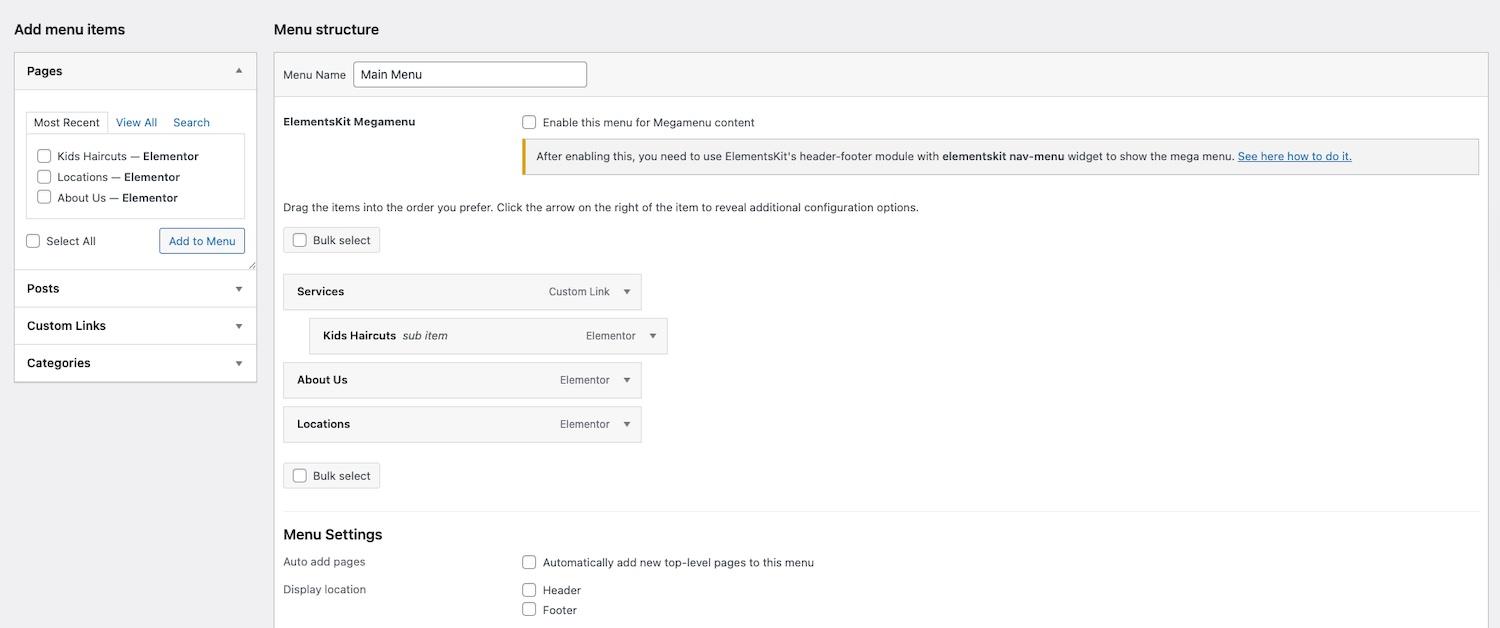Check the About Us page checkbox

tap(44, 197)
